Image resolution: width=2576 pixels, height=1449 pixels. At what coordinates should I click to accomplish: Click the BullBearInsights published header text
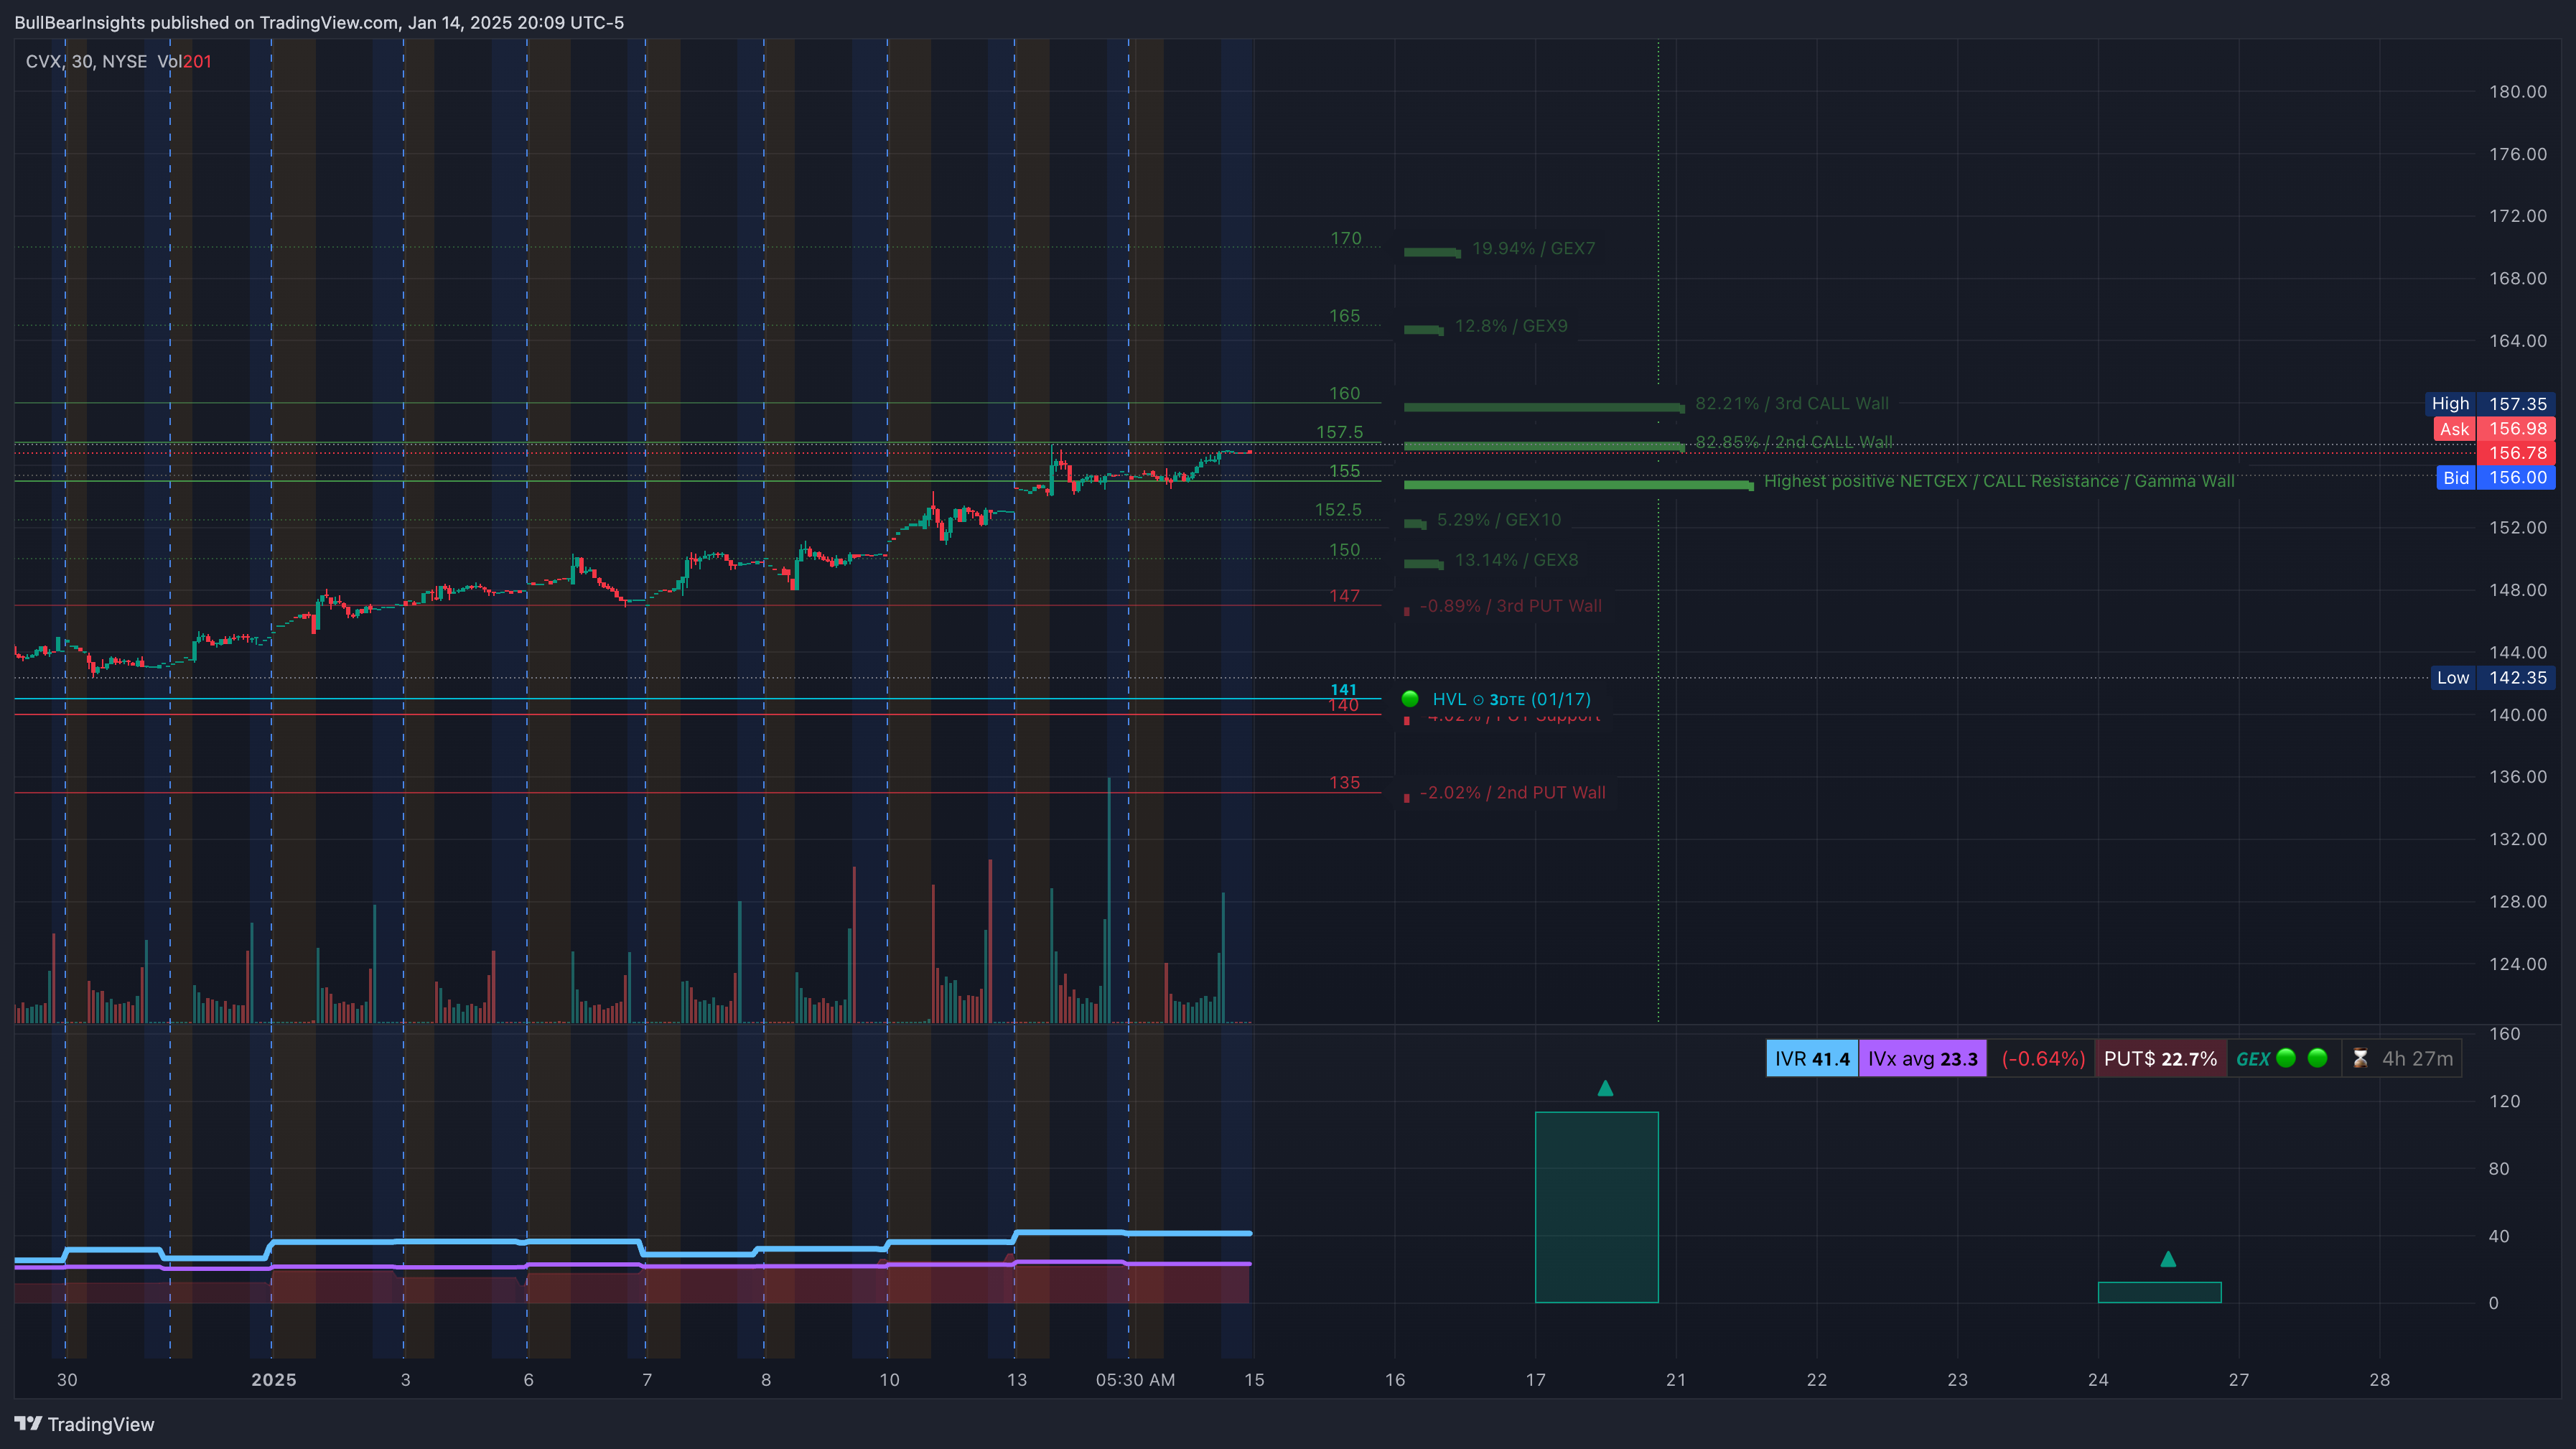tap(319, 23)
